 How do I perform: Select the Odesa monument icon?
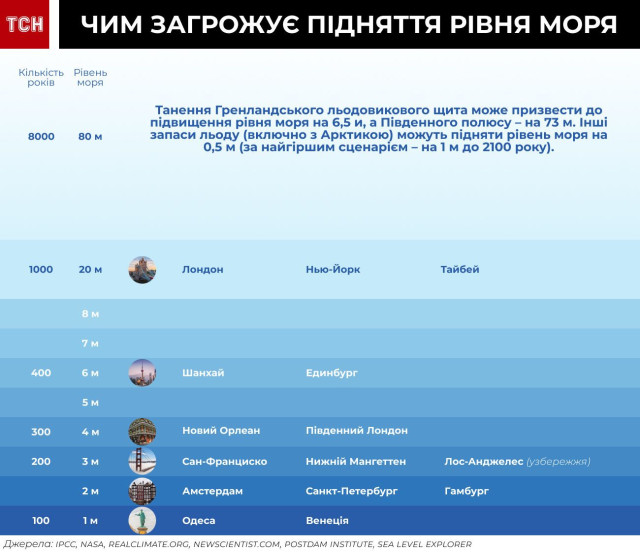pyautogui.click(x=142, y=520)
